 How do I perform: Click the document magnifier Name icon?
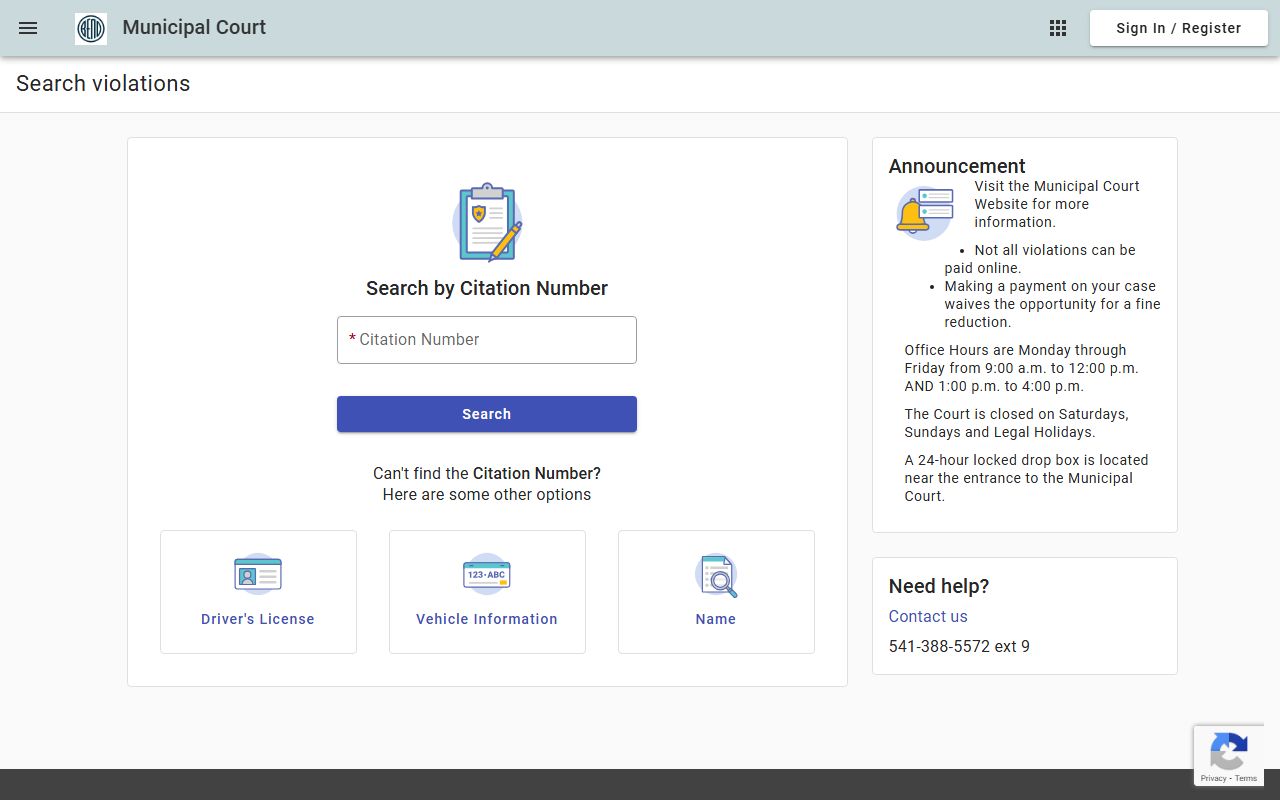(x=716, y=575)
